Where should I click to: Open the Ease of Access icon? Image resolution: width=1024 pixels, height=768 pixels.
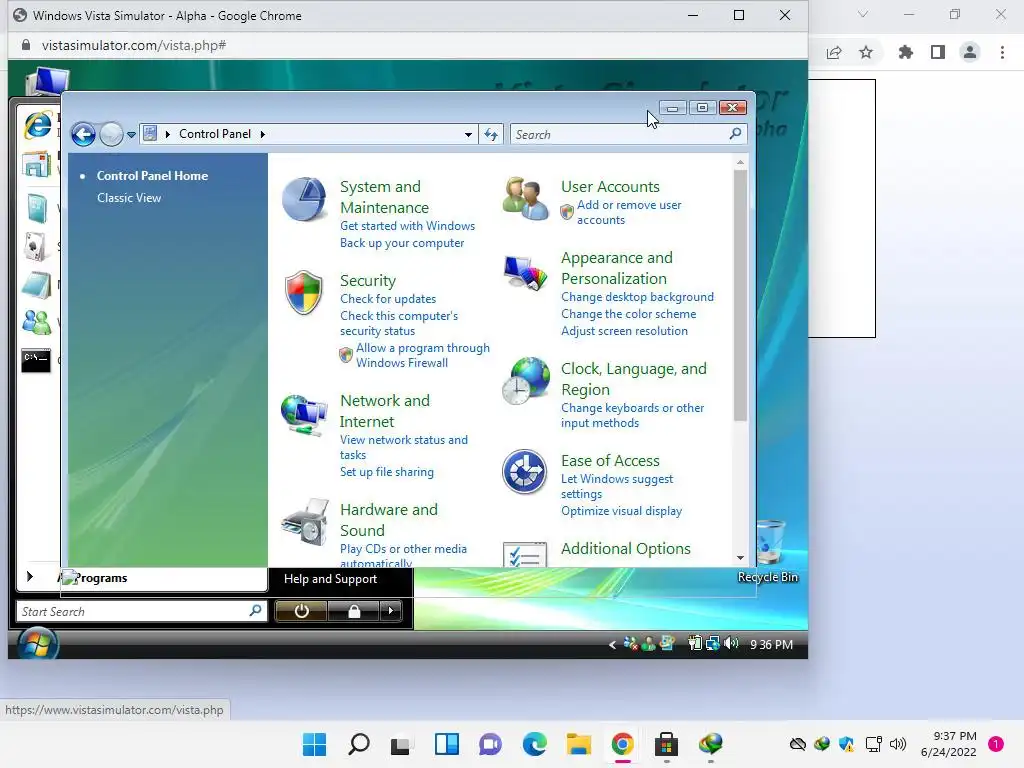coord(524,471)
